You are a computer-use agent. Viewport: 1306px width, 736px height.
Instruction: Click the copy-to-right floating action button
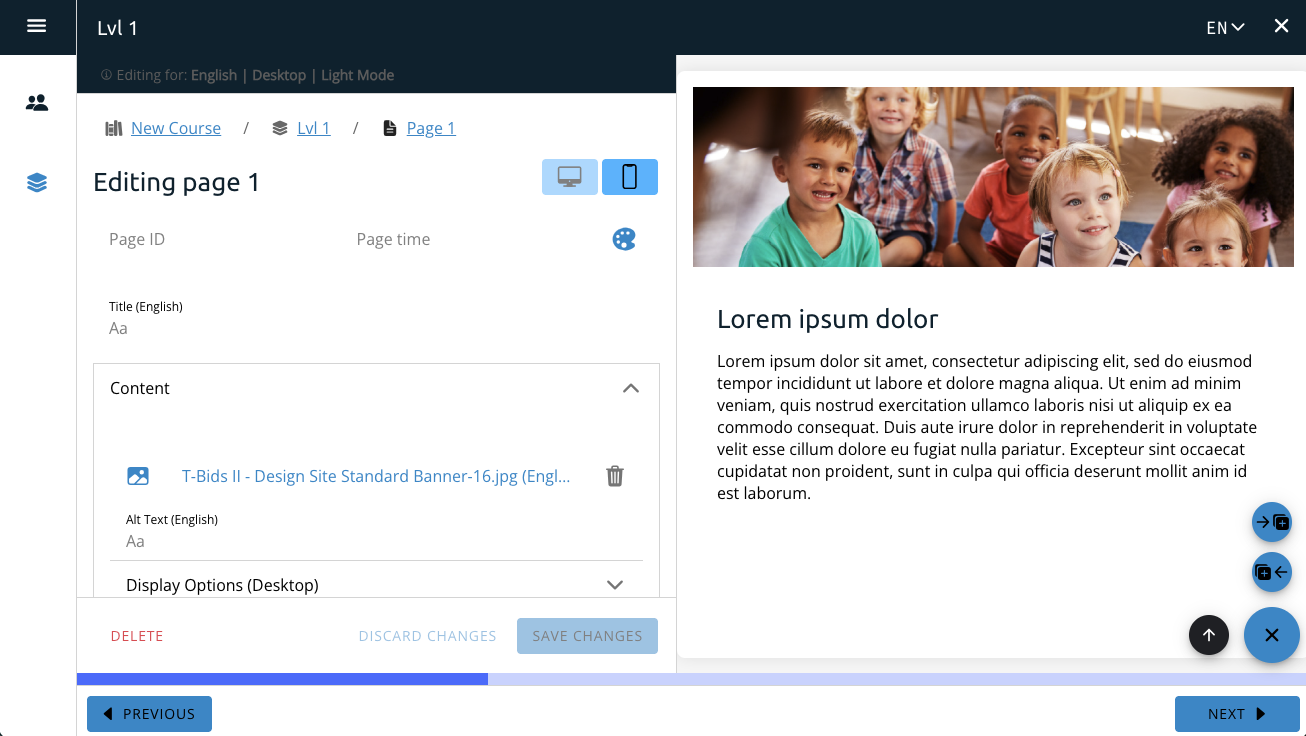[1272, 522]
